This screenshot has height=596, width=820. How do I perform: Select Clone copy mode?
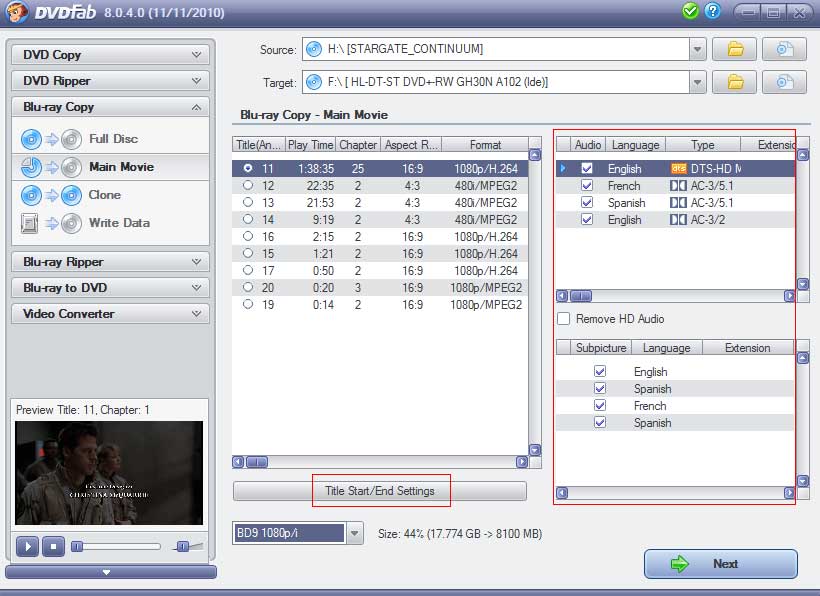coord(110,195)
